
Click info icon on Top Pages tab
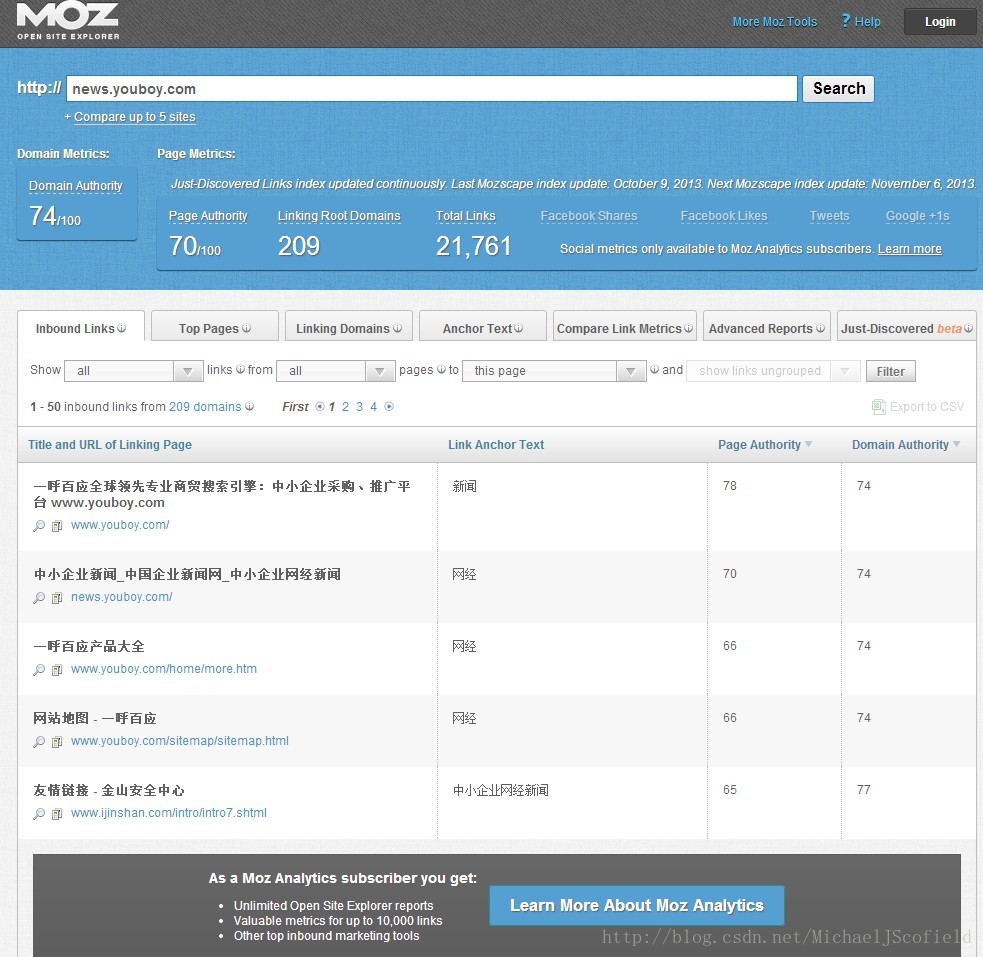point(246,328)
